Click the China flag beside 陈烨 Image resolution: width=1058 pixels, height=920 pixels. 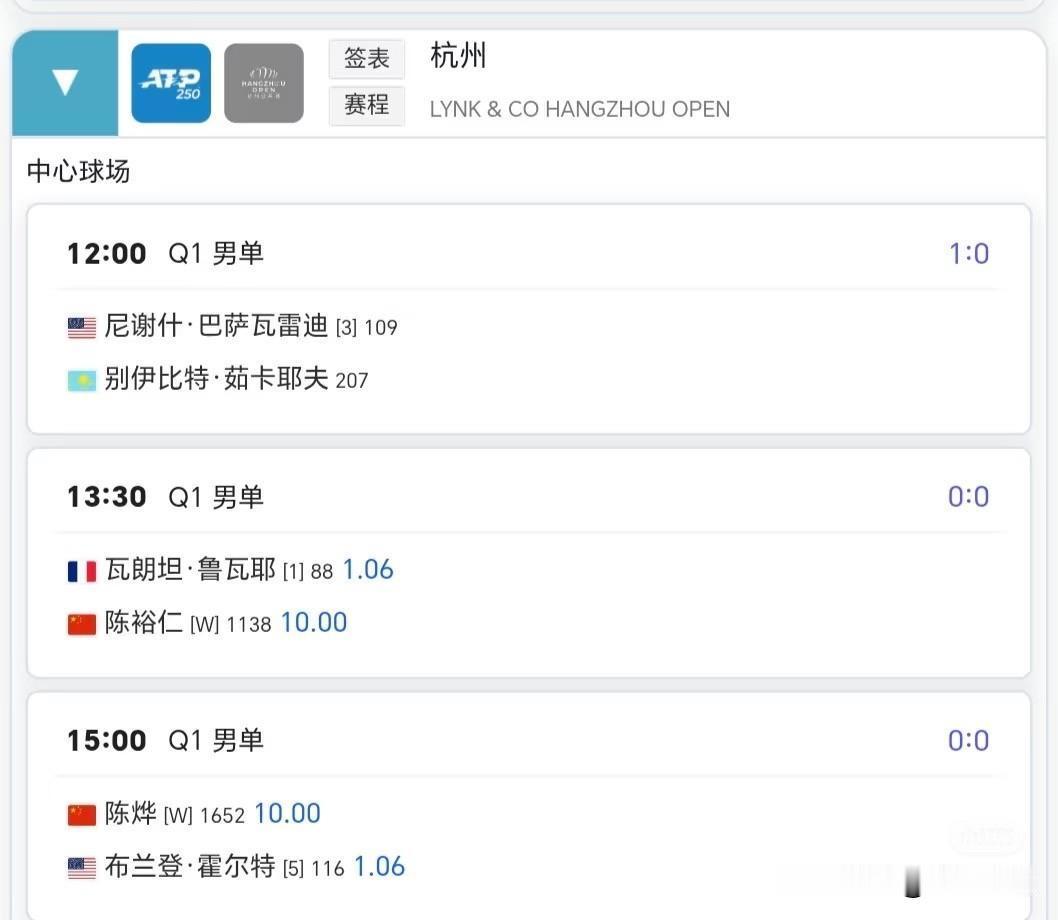pyautogui.click(x=82, y=815)
